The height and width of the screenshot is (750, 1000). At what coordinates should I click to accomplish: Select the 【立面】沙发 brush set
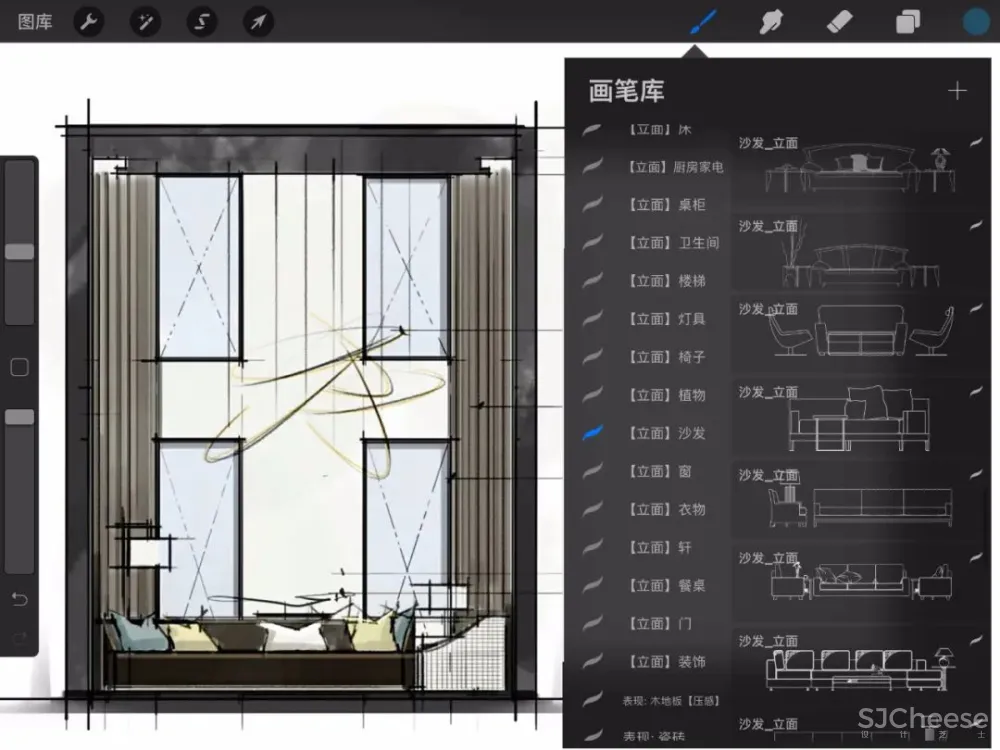click(666, 433)
